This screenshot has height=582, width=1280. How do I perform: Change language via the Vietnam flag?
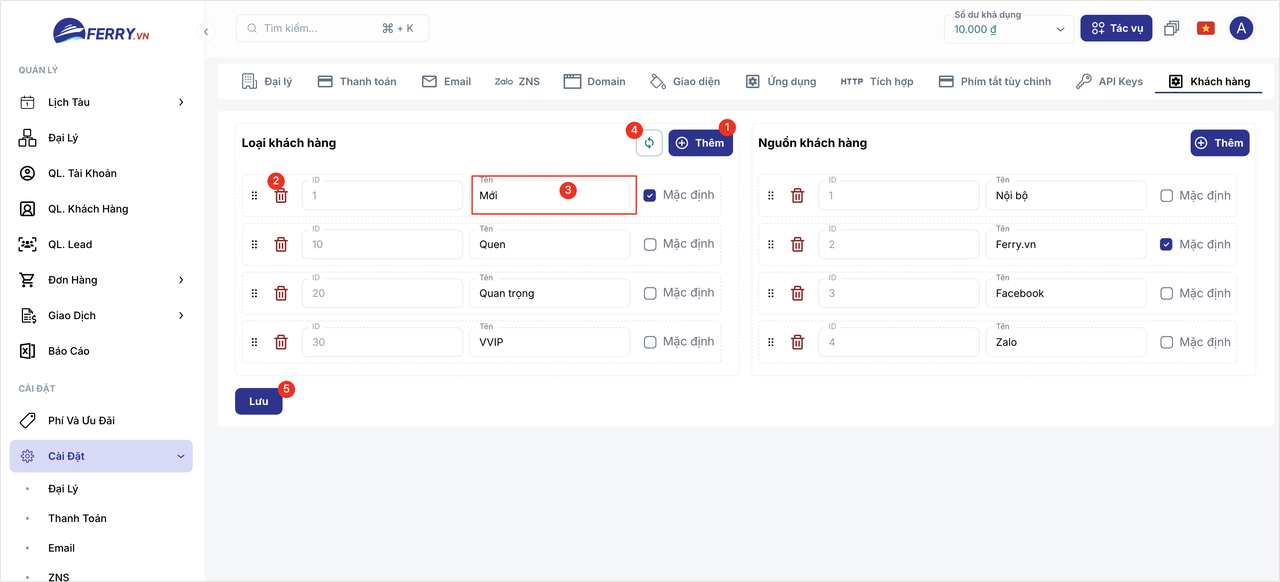click(1206, 28)
